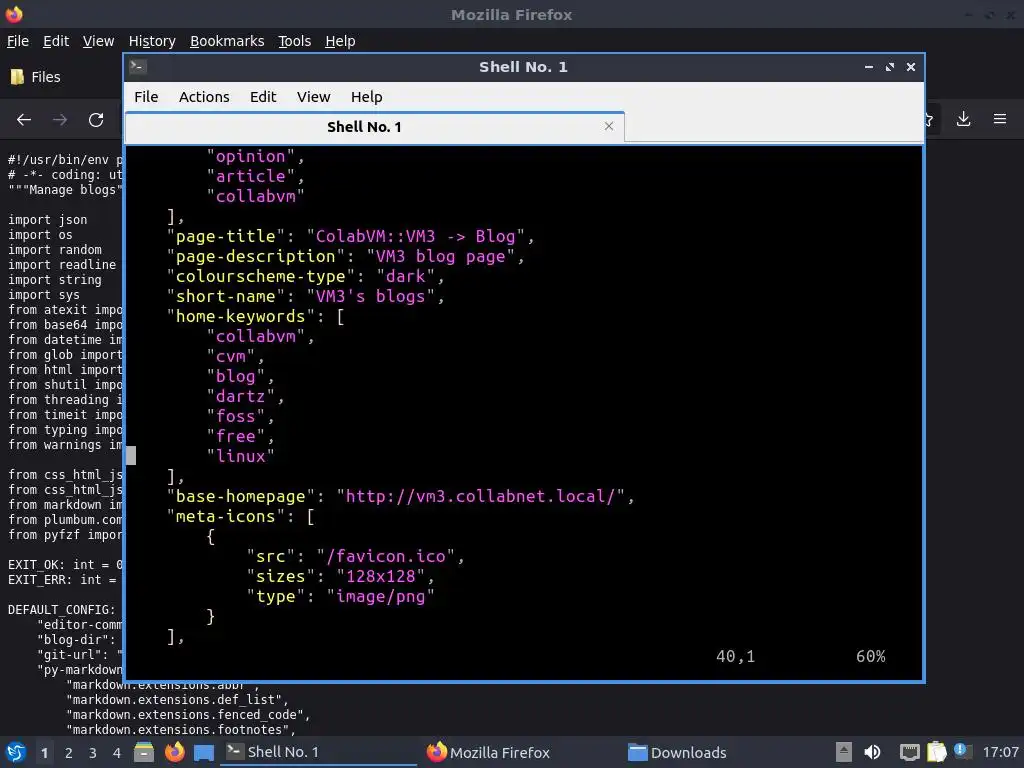Open the removable media eject tray icon
This screenshot has height=768, width=1024.
pos(844,752)
